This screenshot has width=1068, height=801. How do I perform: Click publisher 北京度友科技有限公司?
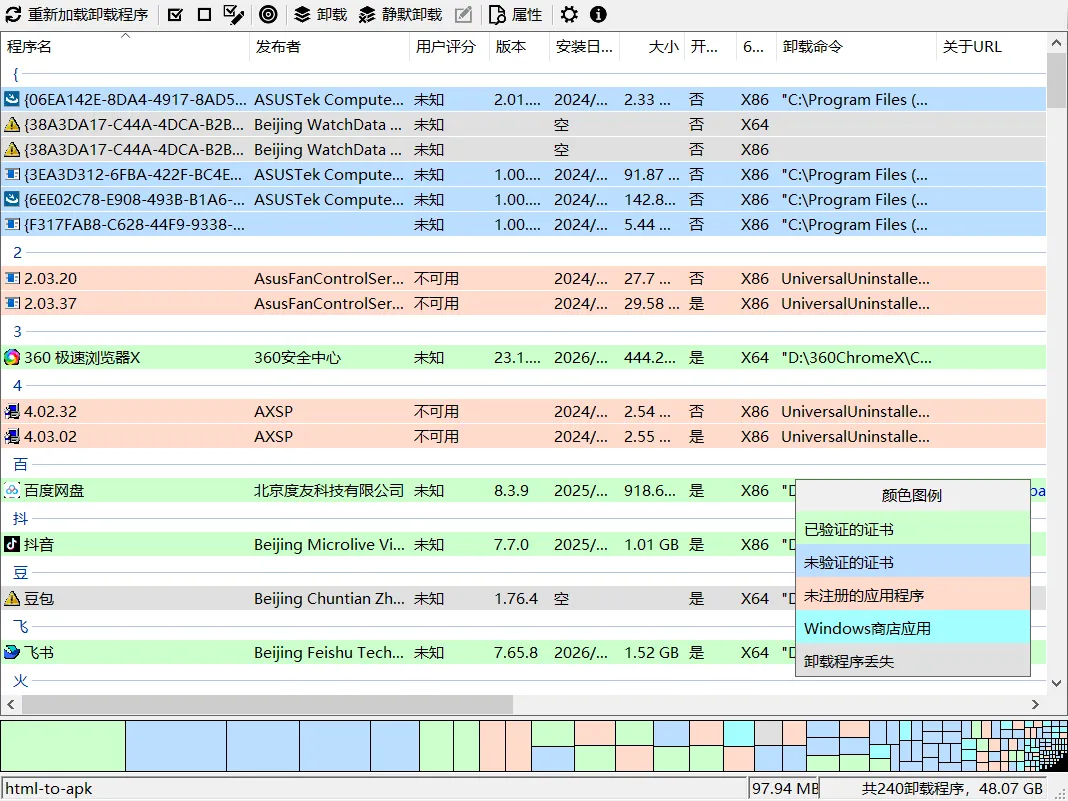click(329, 490)
